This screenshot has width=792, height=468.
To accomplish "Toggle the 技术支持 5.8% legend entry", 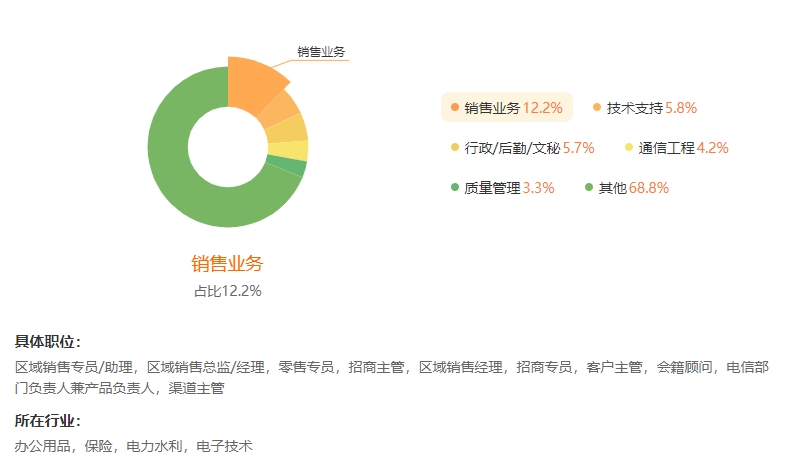I will (x=651, y=107).
